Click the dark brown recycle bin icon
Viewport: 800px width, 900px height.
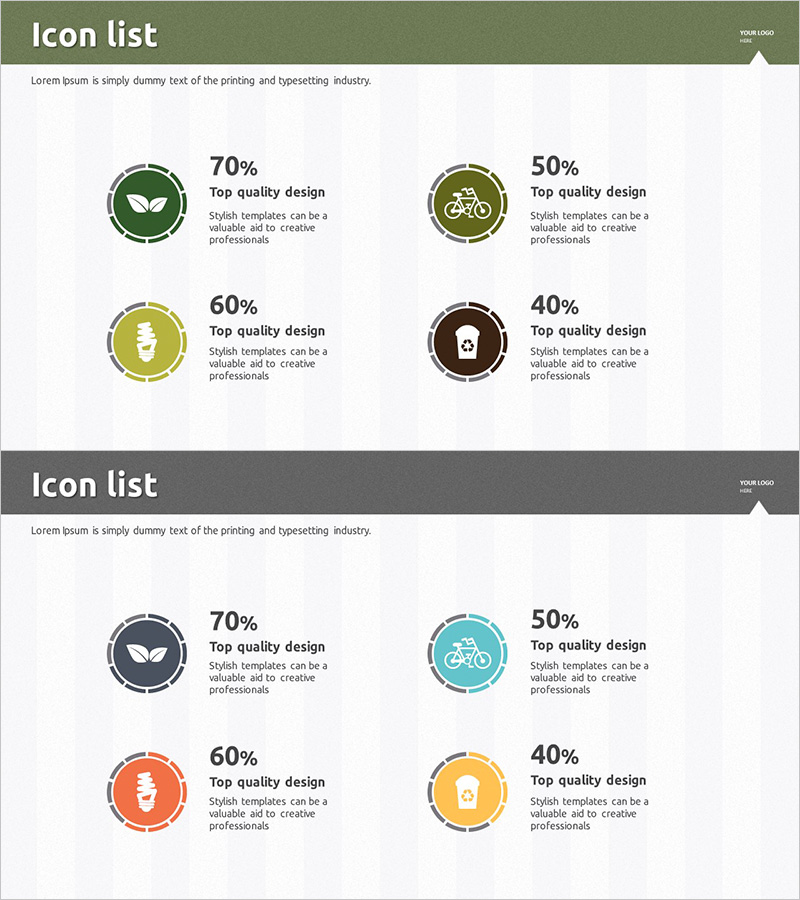[468, 342]
